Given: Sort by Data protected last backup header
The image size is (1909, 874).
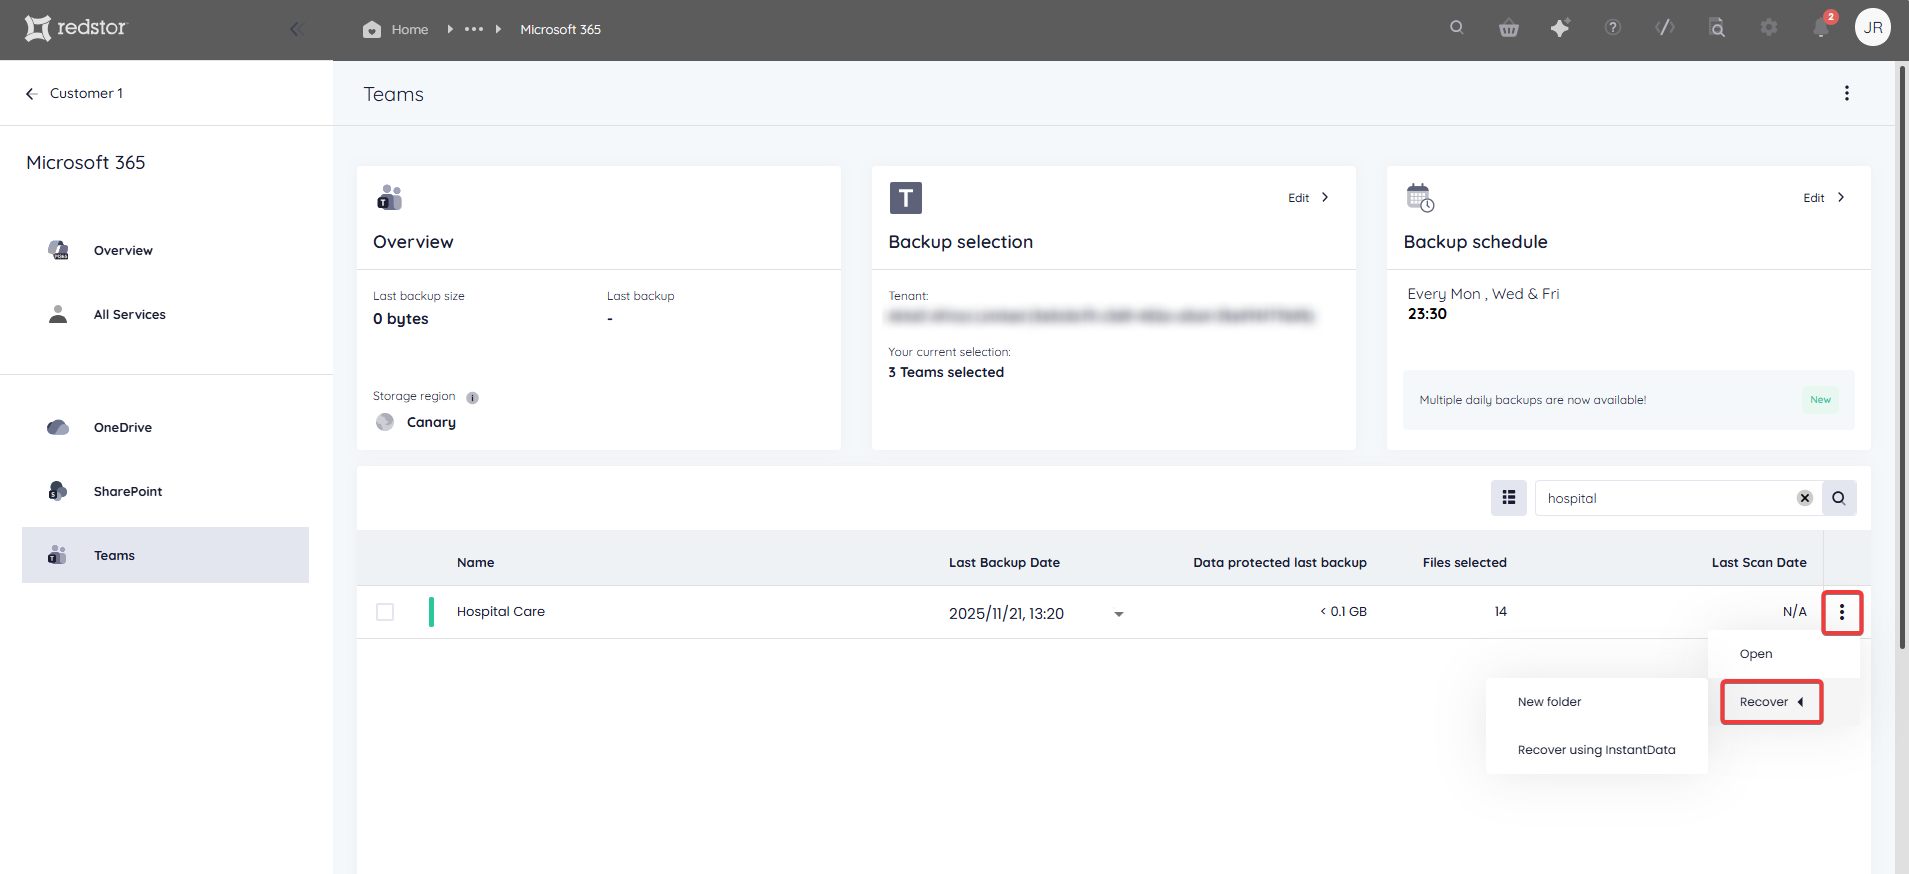Looking at the screenshot, I should click(x=1280, y=563).
